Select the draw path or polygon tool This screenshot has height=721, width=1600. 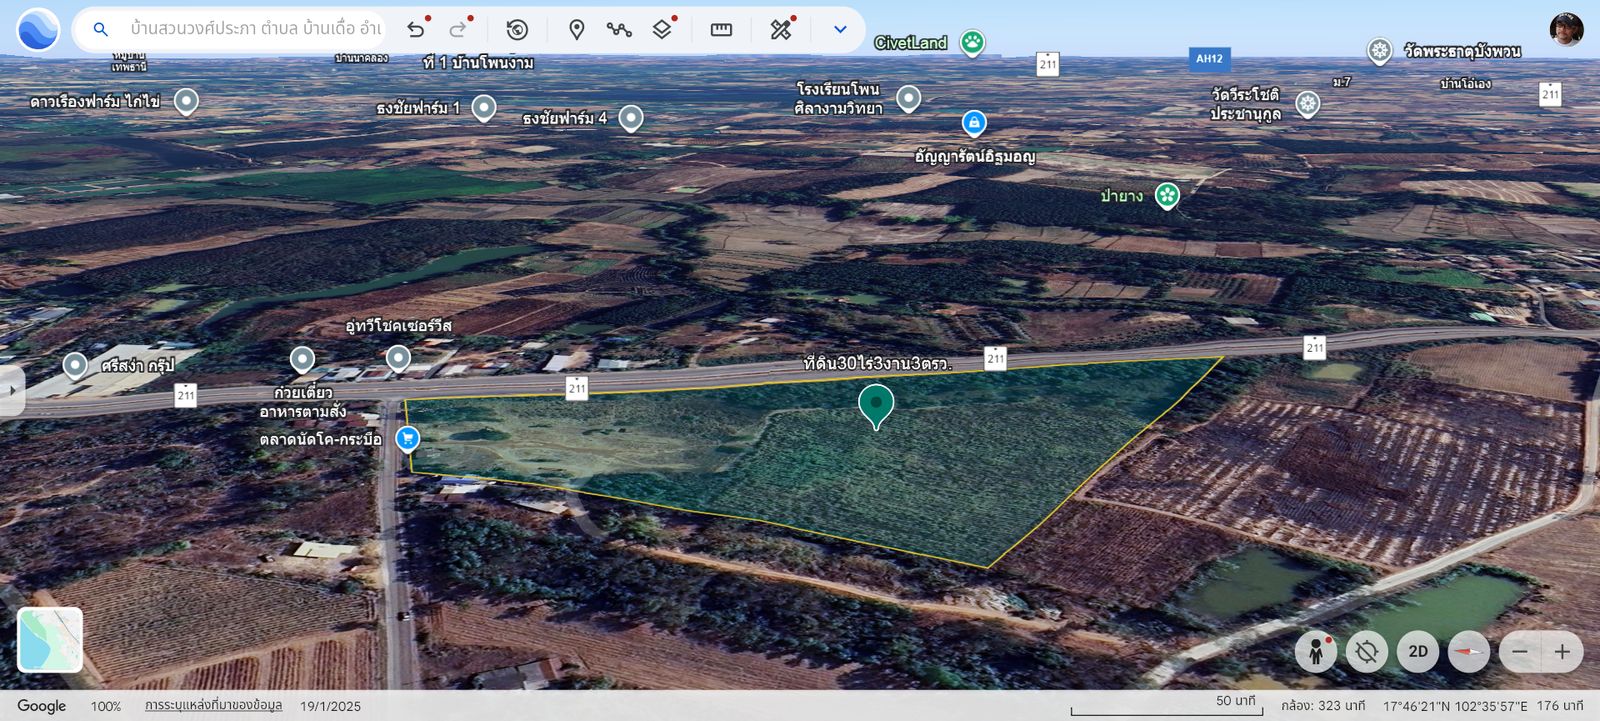point(619,30)
